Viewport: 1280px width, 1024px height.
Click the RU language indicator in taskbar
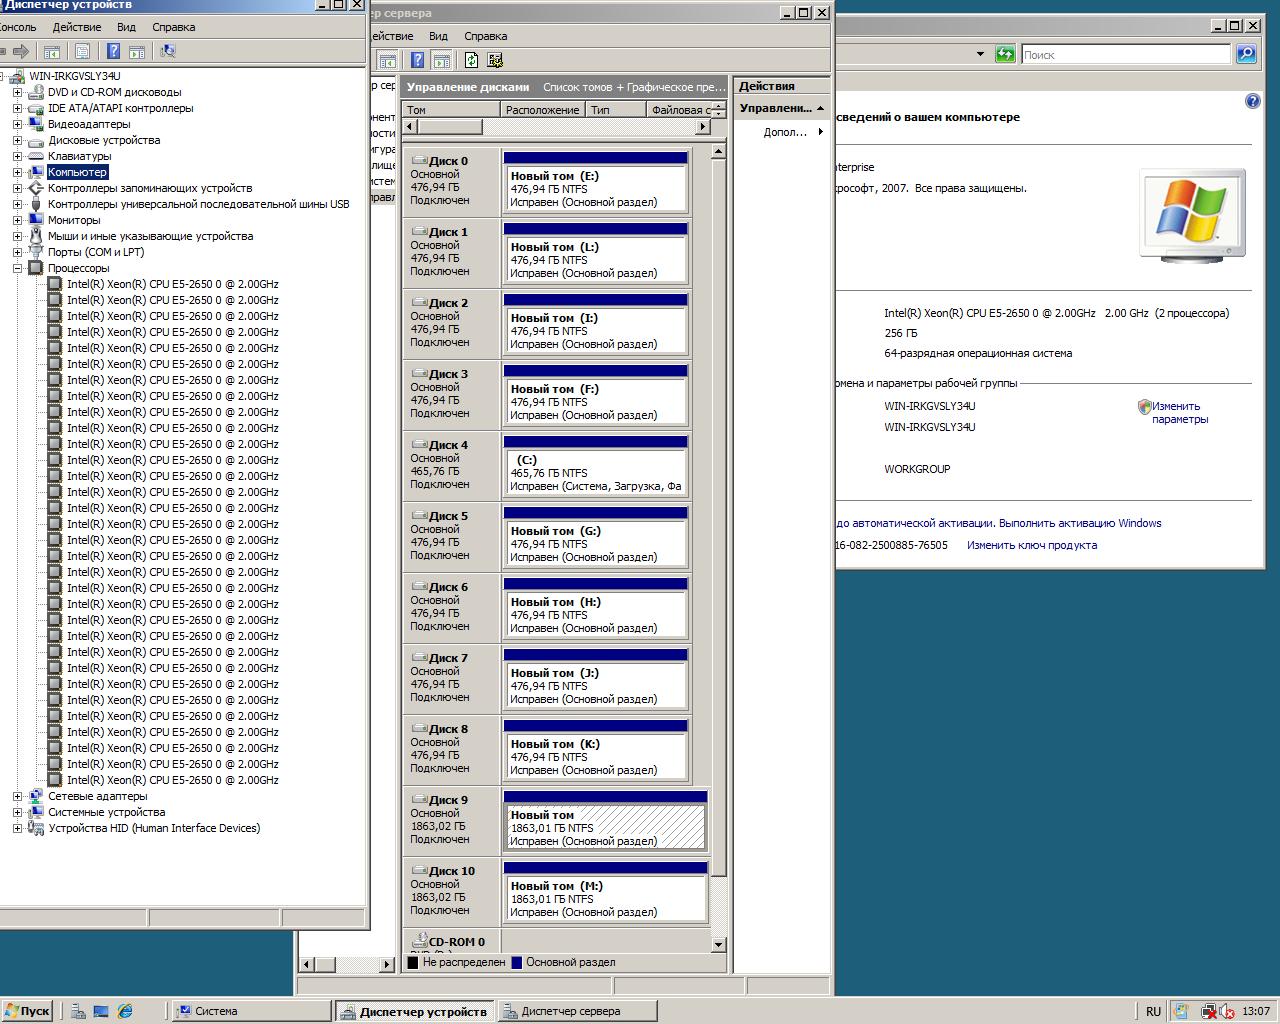click(x=1153, y=1011)
